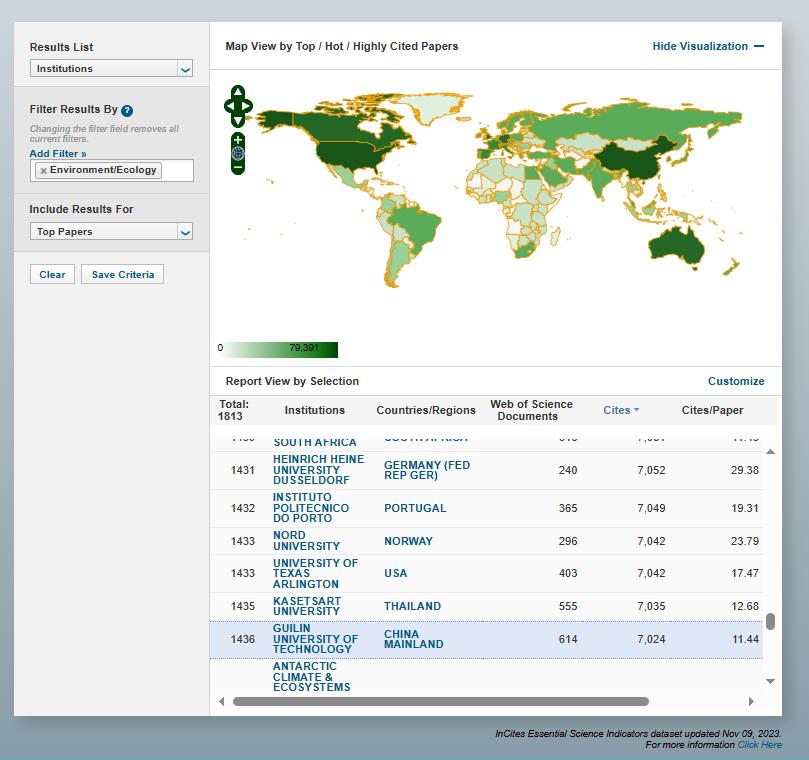809x760 pixels.
Task: Remove the Environment/Ecology filter tag
Action: pos(43,171)
